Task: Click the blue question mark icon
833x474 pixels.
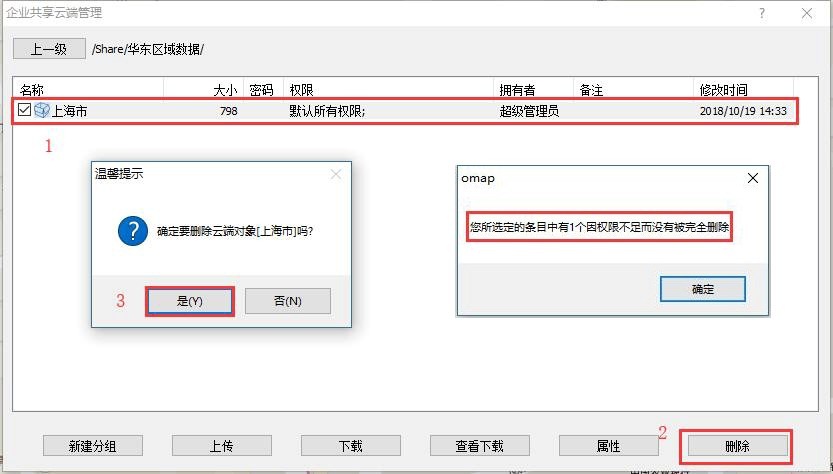Action: pos(133,231)
